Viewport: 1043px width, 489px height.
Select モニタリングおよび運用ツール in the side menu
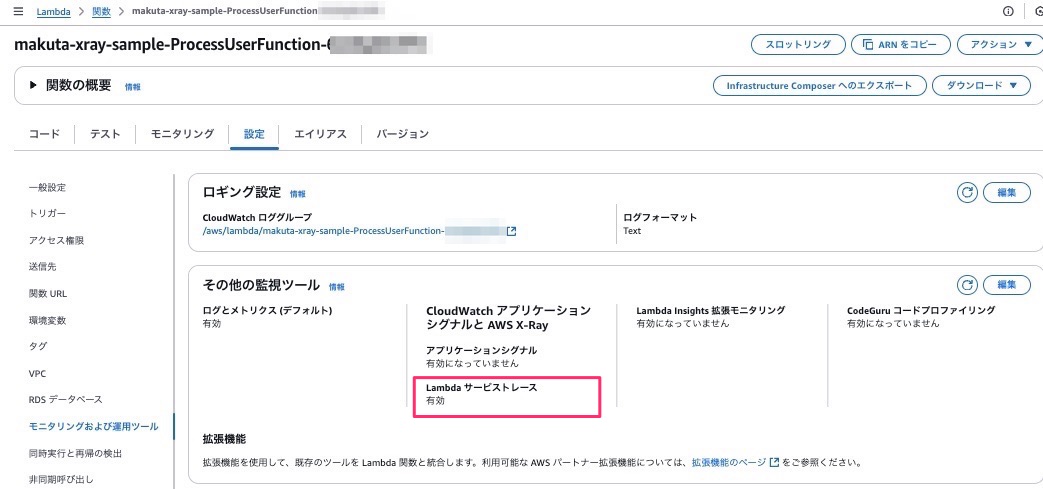point(94,426)
